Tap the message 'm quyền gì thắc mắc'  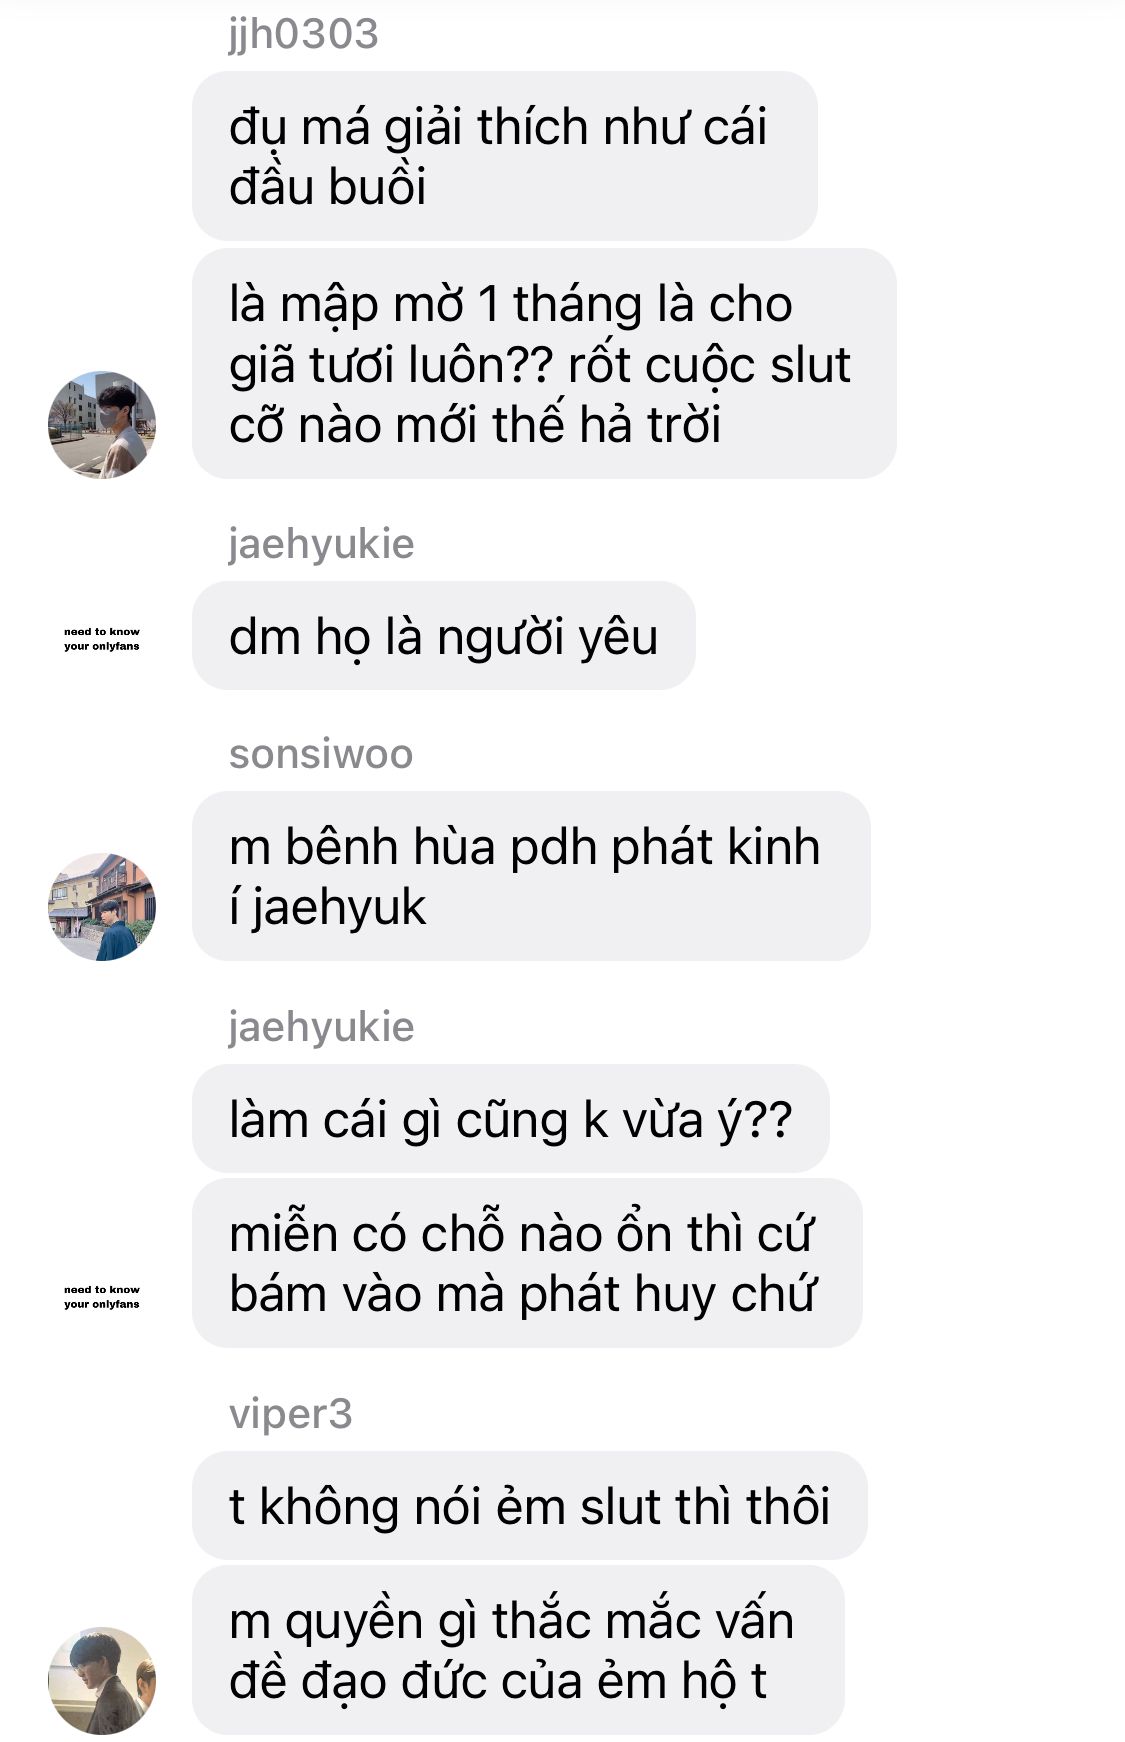pos(518,1650)
